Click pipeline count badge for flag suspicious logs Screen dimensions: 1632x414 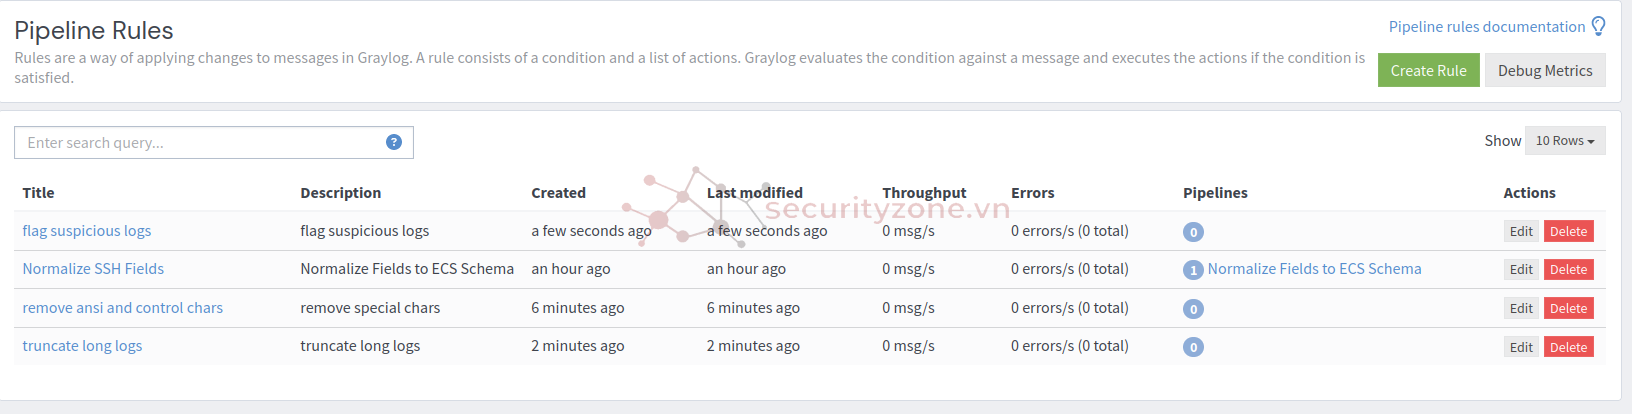coord(1193,232)
